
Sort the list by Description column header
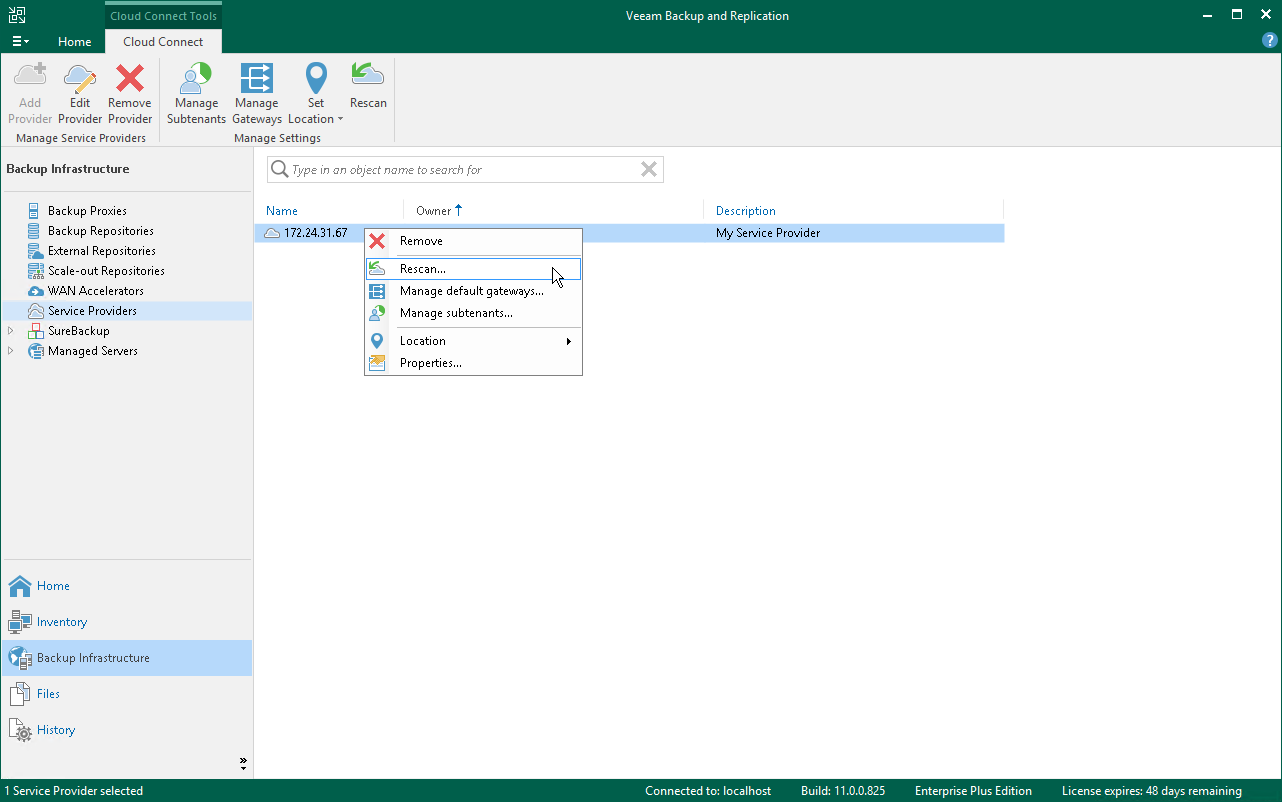(x=746, y=211)
